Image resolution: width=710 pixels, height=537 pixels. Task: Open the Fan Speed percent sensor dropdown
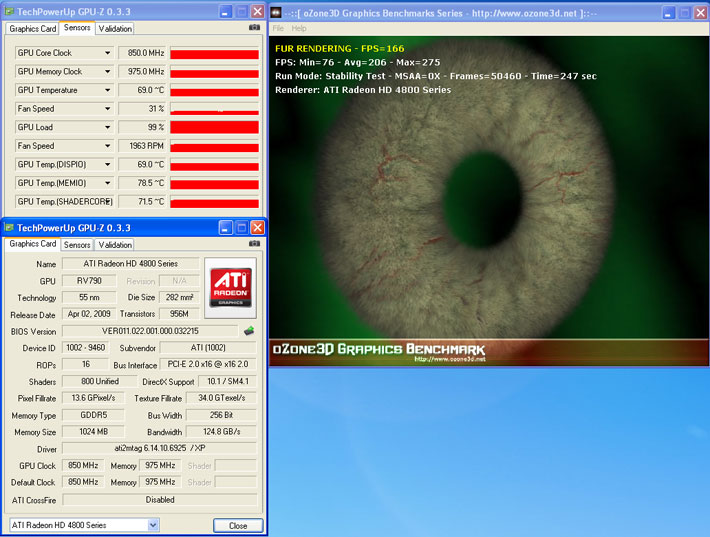107,109
